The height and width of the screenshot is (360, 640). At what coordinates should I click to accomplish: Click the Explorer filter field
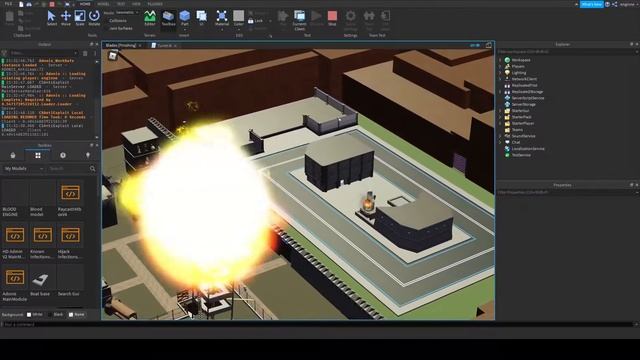[566, 52]
